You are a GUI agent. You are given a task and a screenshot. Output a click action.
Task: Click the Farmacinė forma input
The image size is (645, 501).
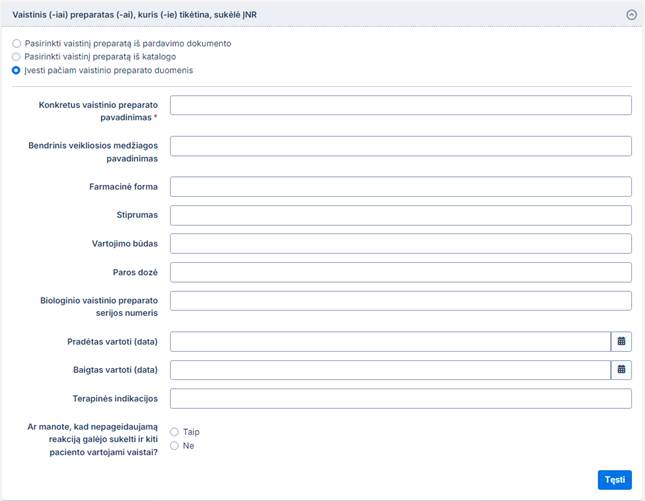(400, 187)
